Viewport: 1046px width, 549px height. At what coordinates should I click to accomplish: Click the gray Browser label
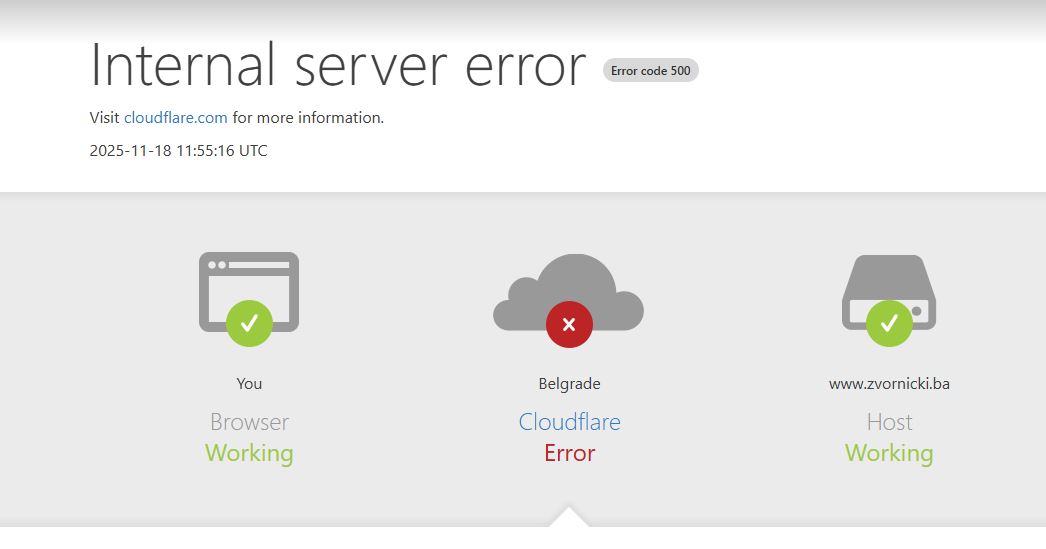(249, 422)
